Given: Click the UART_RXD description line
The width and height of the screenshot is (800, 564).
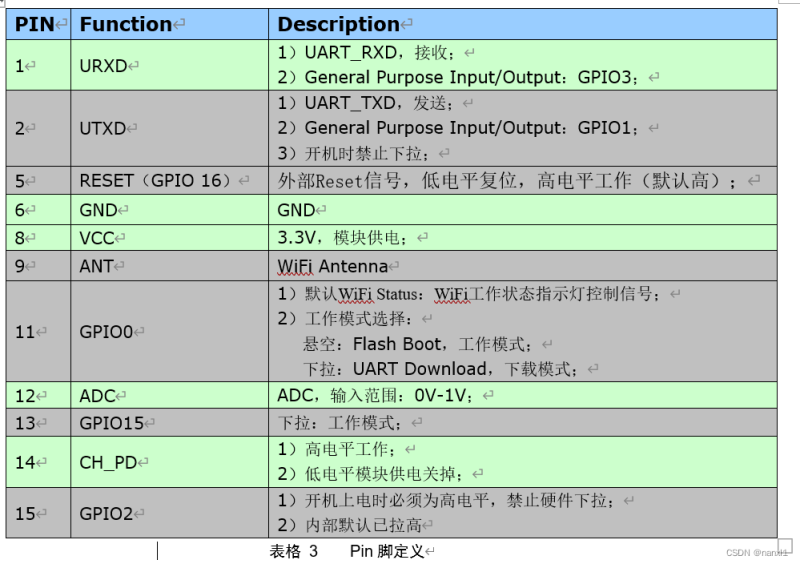Looking at the screenshot, I should (368, 52).
